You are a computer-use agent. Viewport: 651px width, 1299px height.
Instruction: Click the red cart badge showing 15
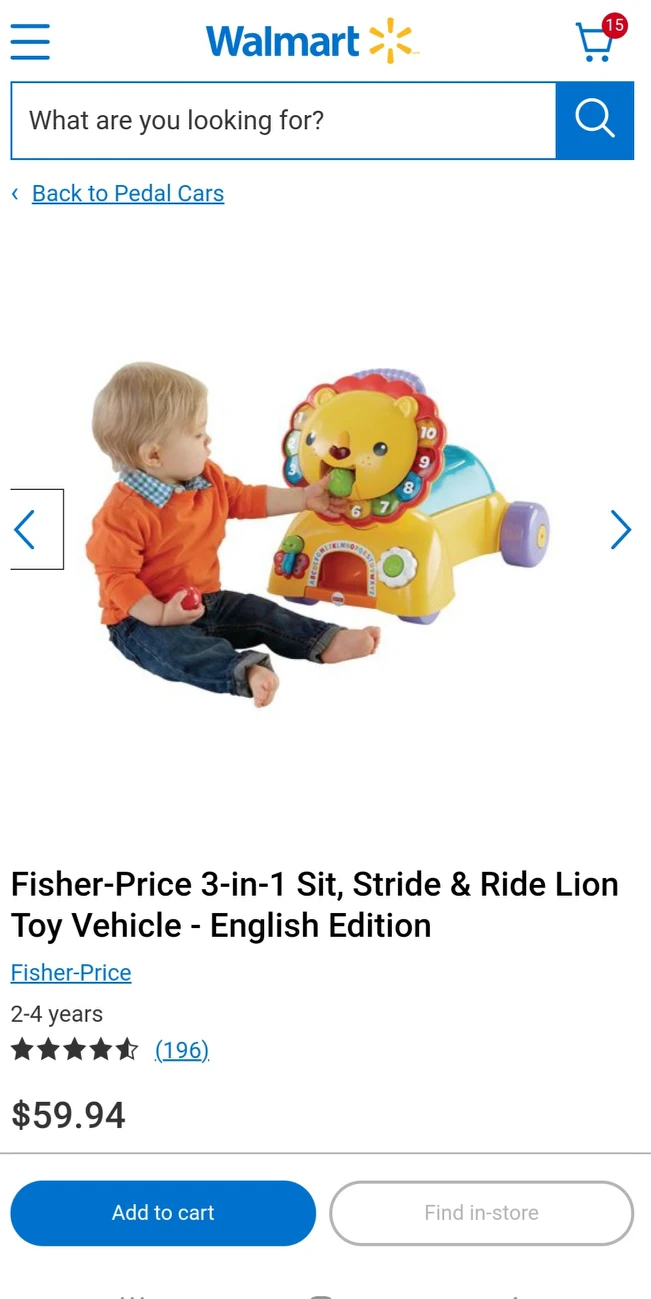click(614, 25)
